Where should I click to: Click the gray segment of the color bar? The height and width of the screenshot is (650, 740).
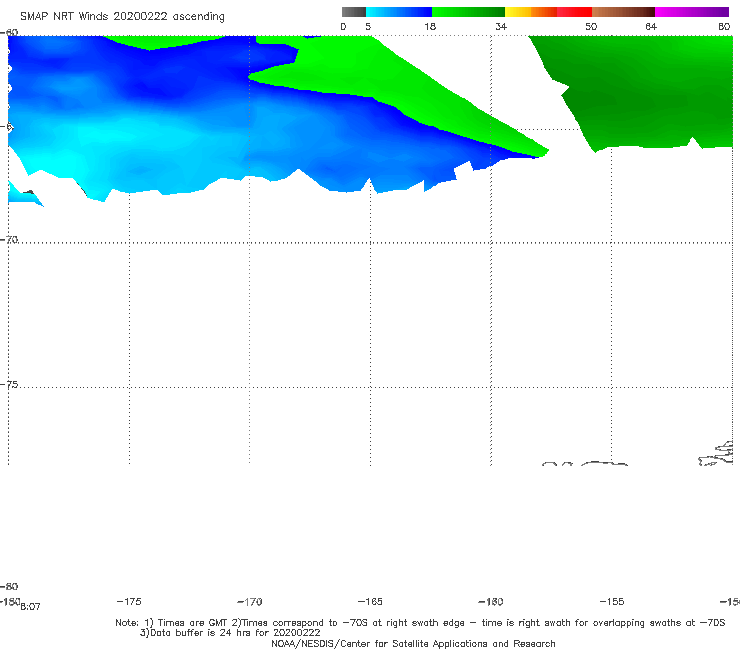pos(354,12)
